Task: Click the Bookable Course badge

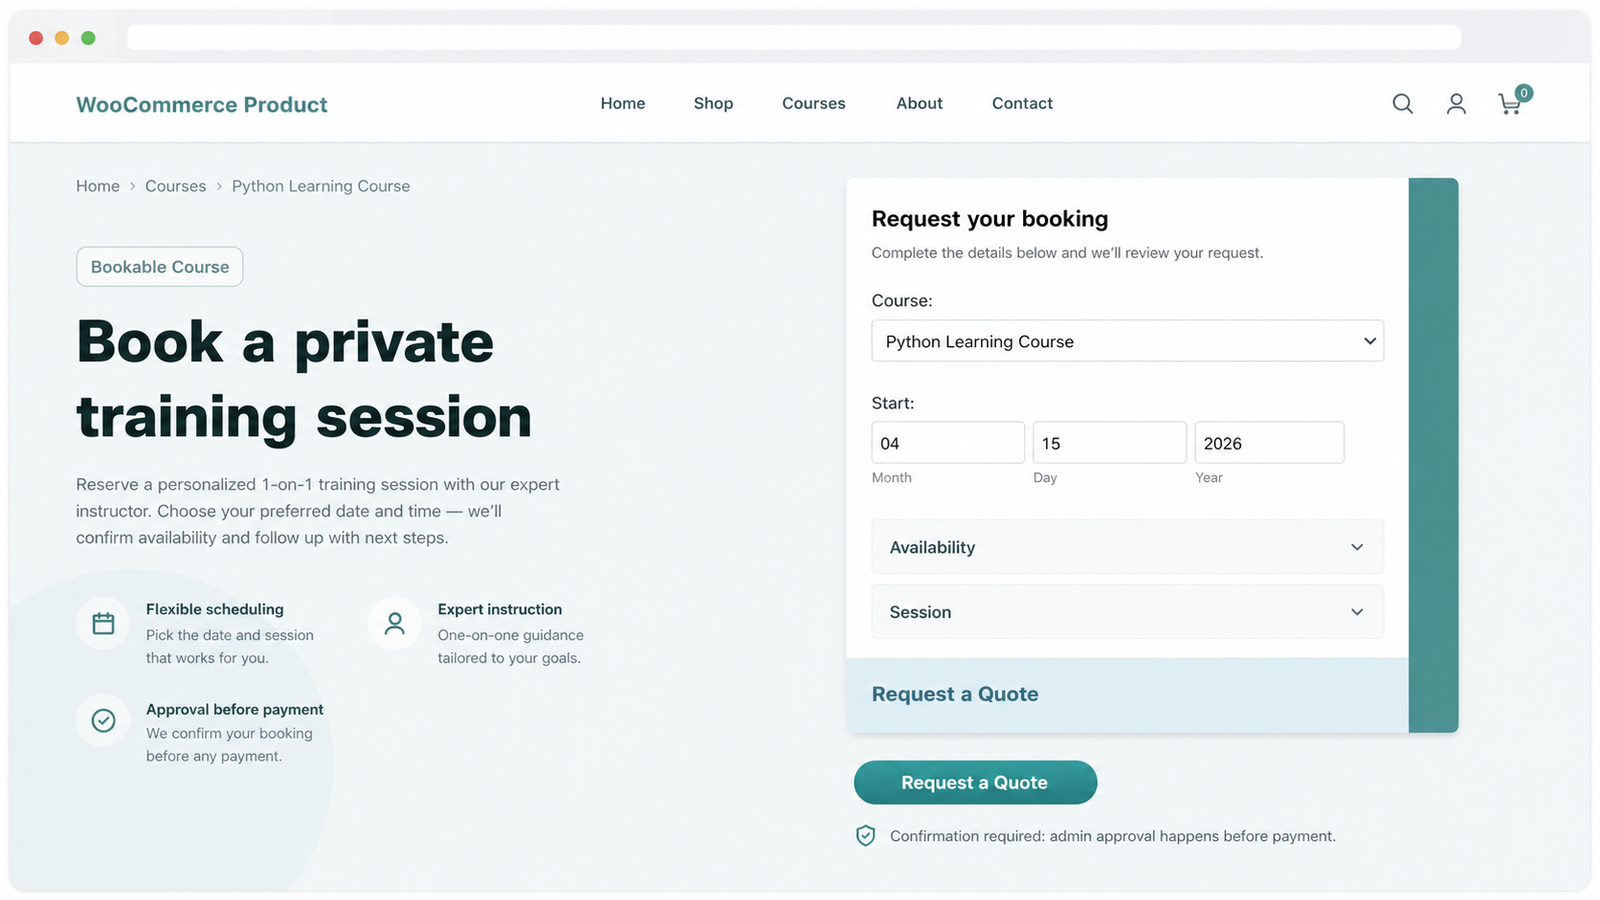Action: click(160, 267)
